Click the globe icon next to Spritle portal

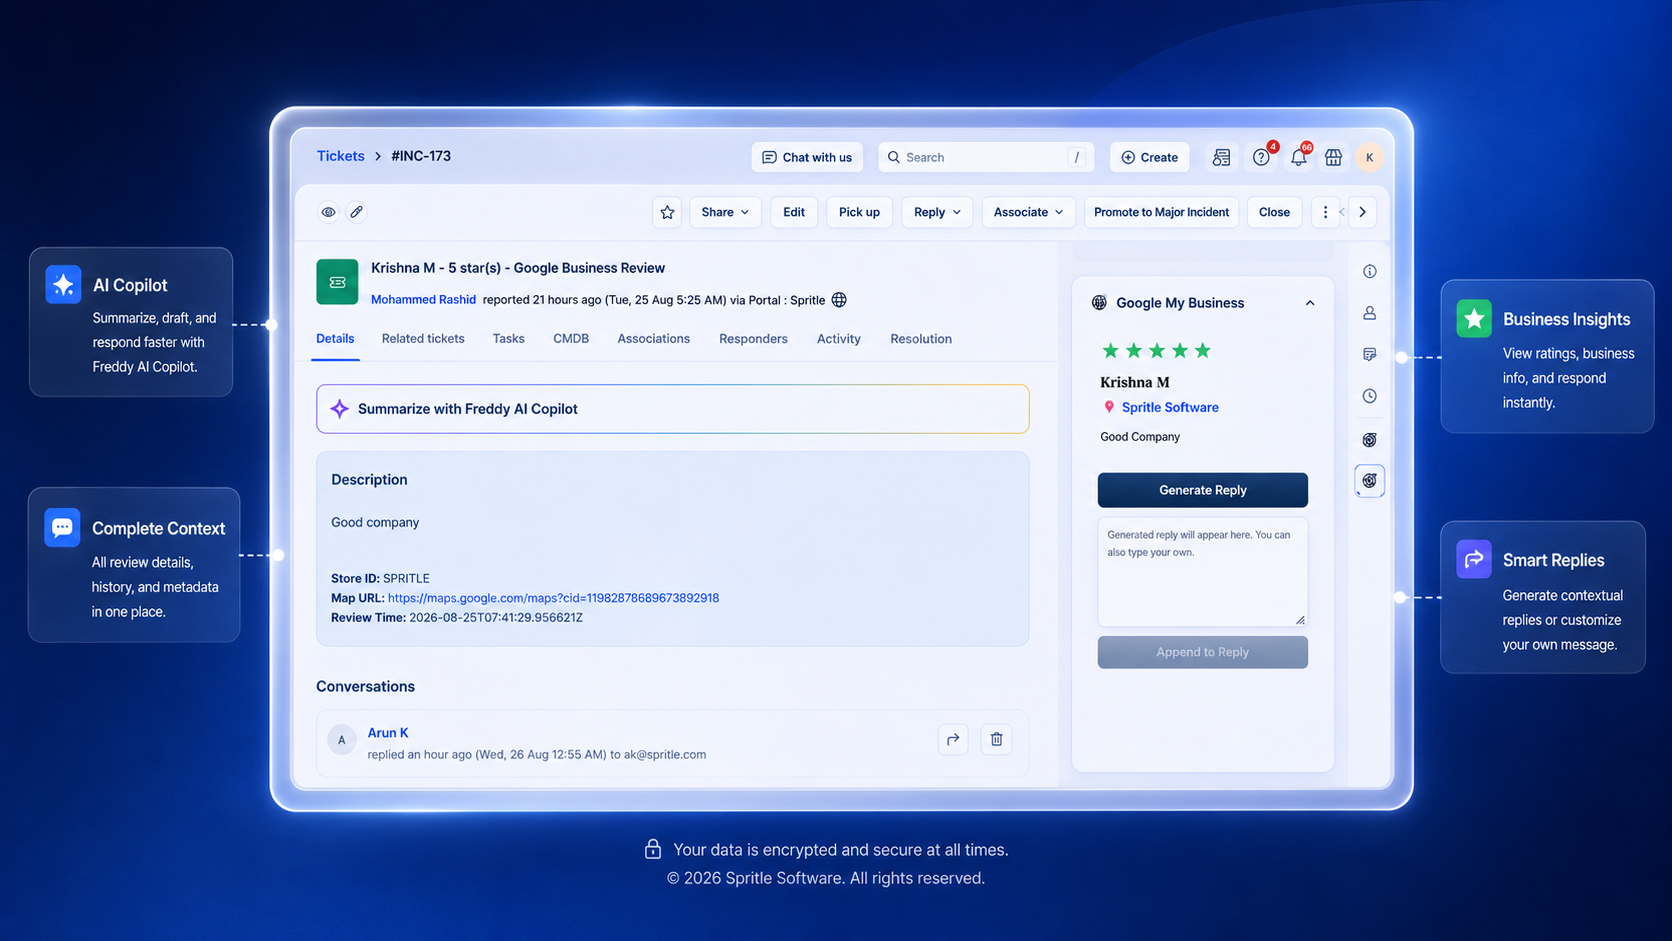click(839, 300)
